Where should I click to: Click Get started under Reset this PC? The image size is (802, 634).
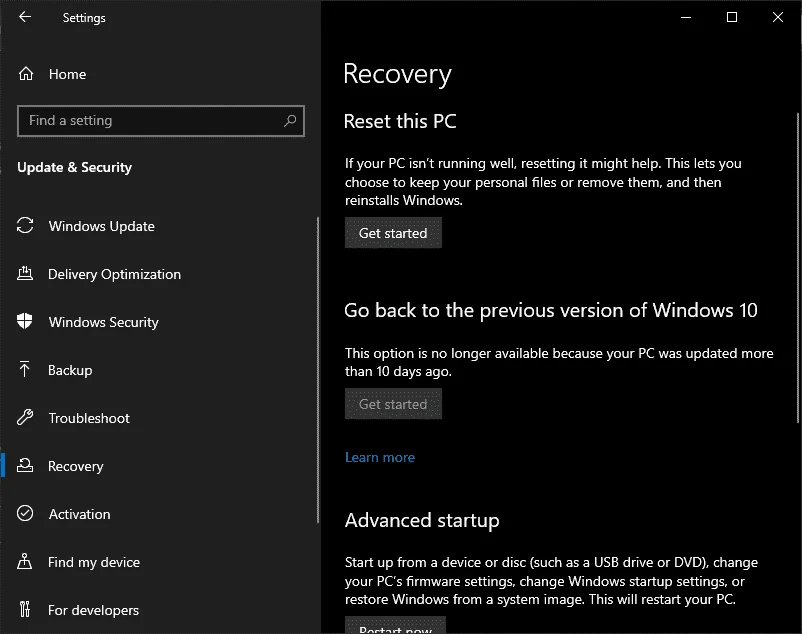pyautogui.click(x=393, y=233)
